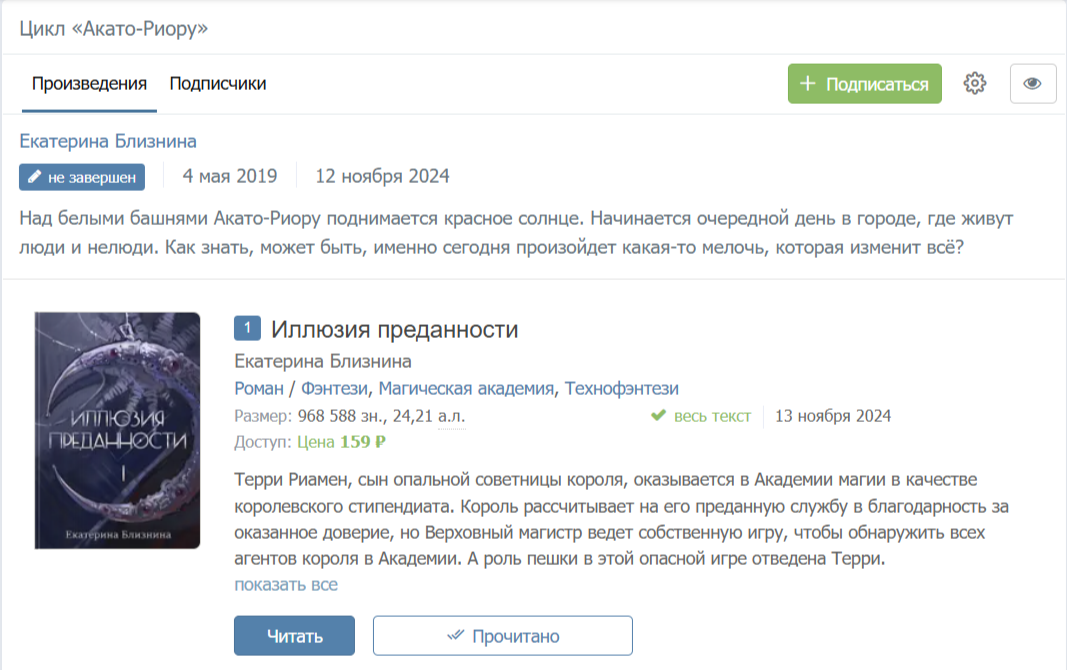
Task: Expand description with показать все
Action: click(286, 584)
